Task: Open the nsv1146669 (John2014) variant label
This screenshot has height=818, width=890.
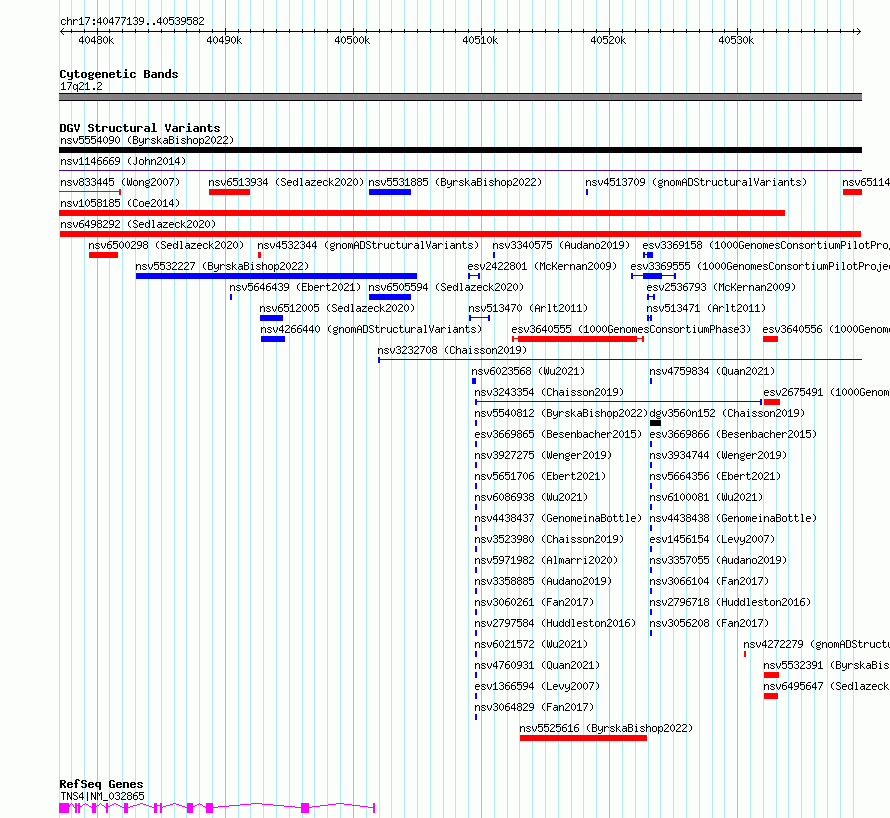Action: point(123,161)
